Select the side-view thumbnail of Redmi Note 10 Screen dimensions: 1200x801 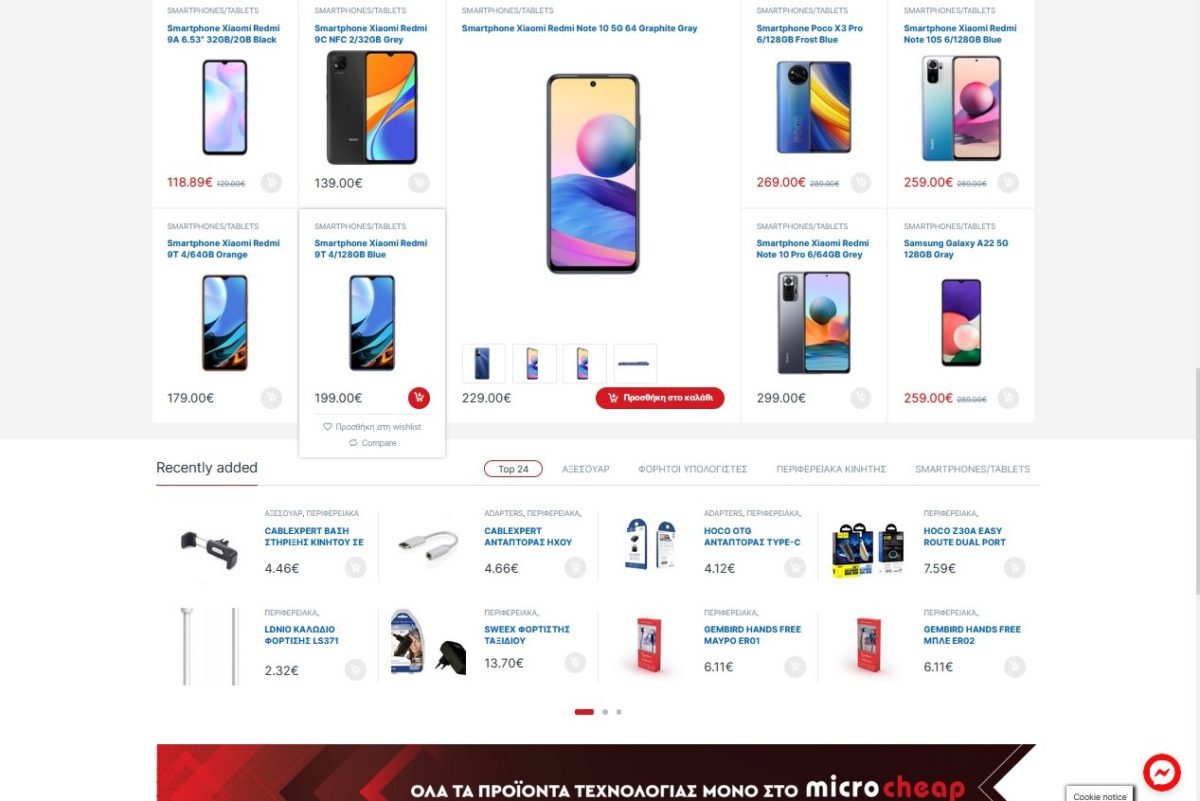pyautogui.click(x=635, y=363)
